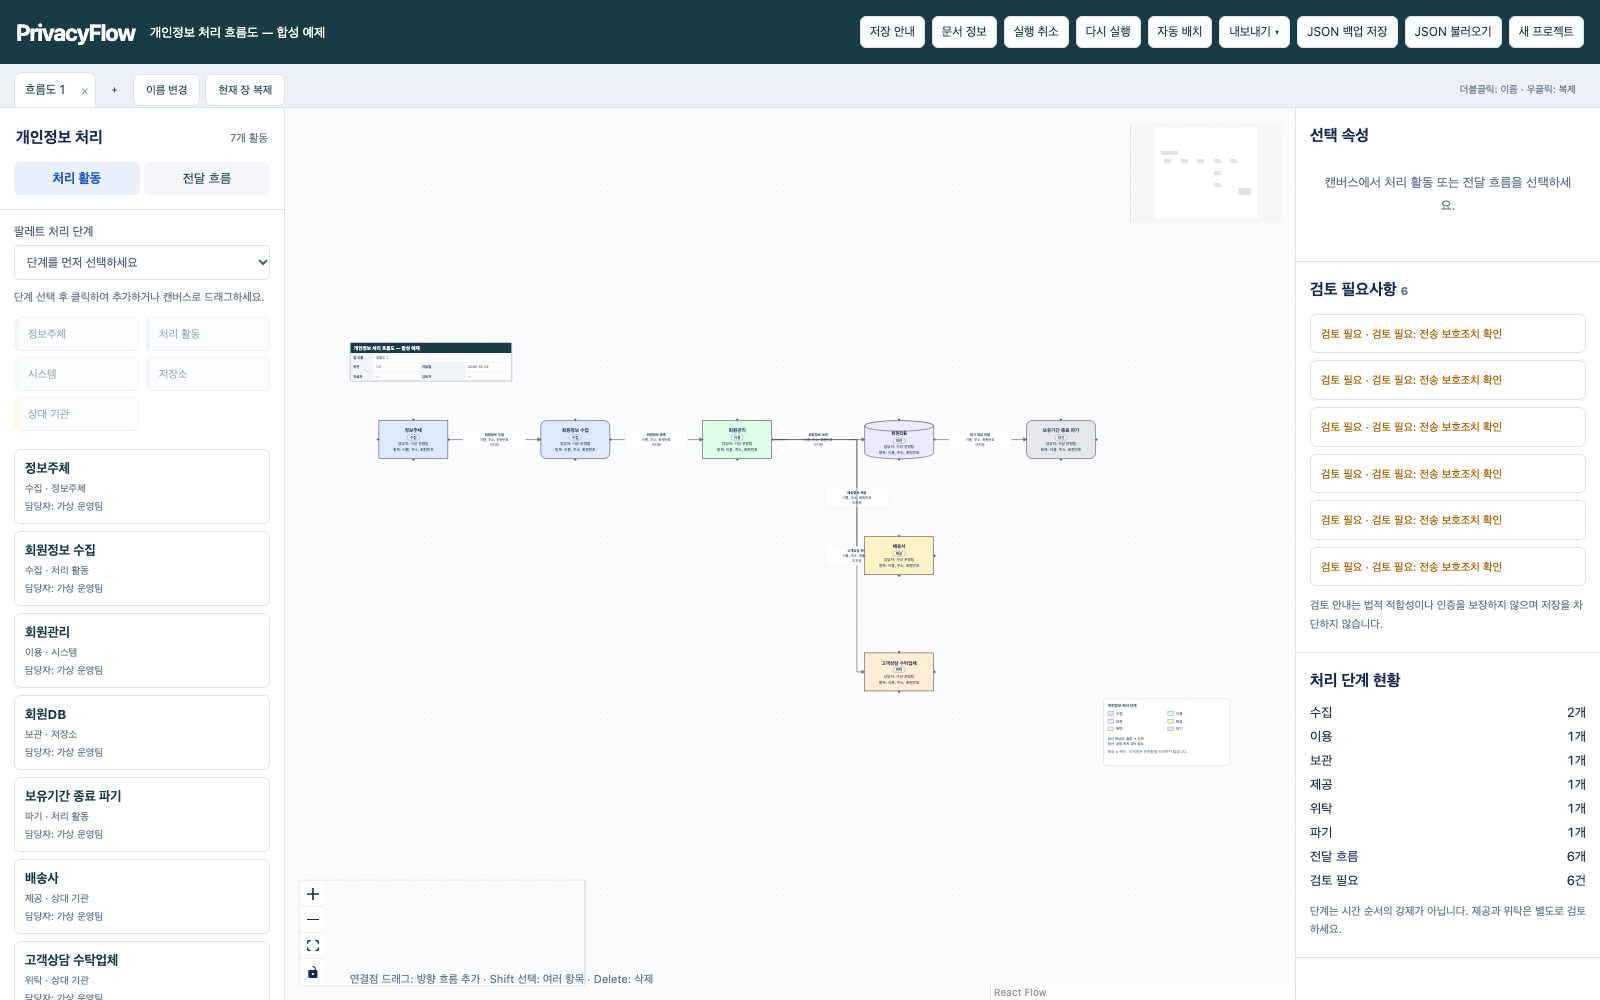Duplicate the sheet with 현재 장 복제
The width and height of the screenshot is (1600, 1000).
245,90
